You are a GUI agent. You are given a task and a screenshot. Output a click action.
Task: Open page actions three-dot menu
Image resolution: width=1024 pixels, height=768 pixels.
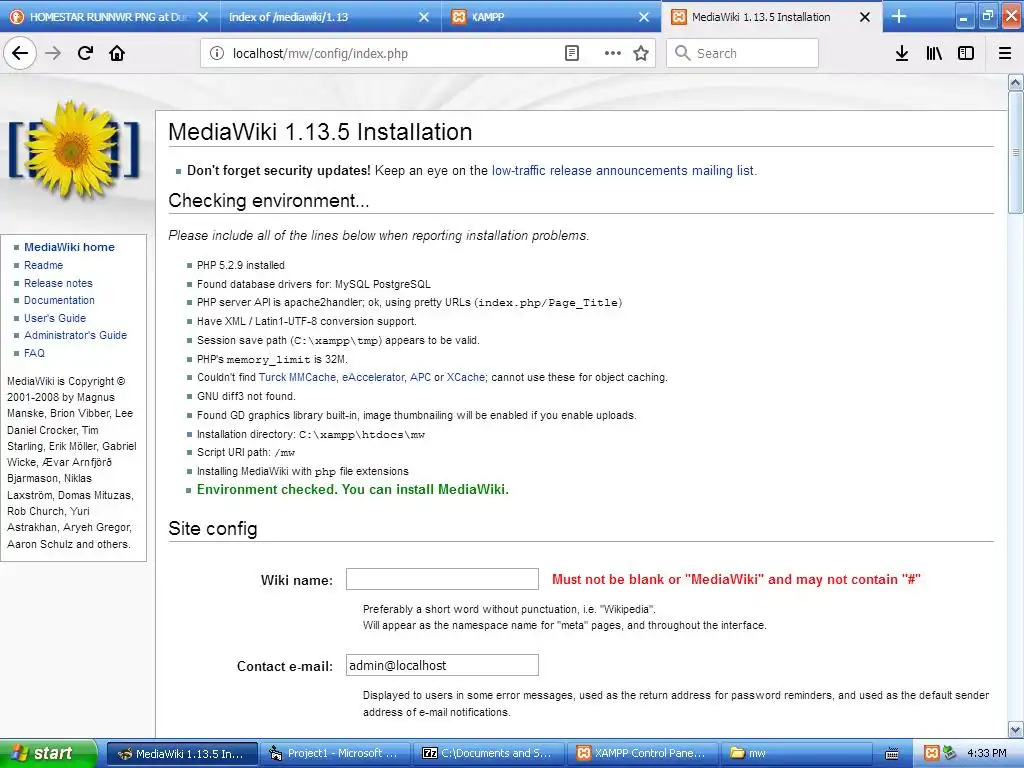click(613, 53)
